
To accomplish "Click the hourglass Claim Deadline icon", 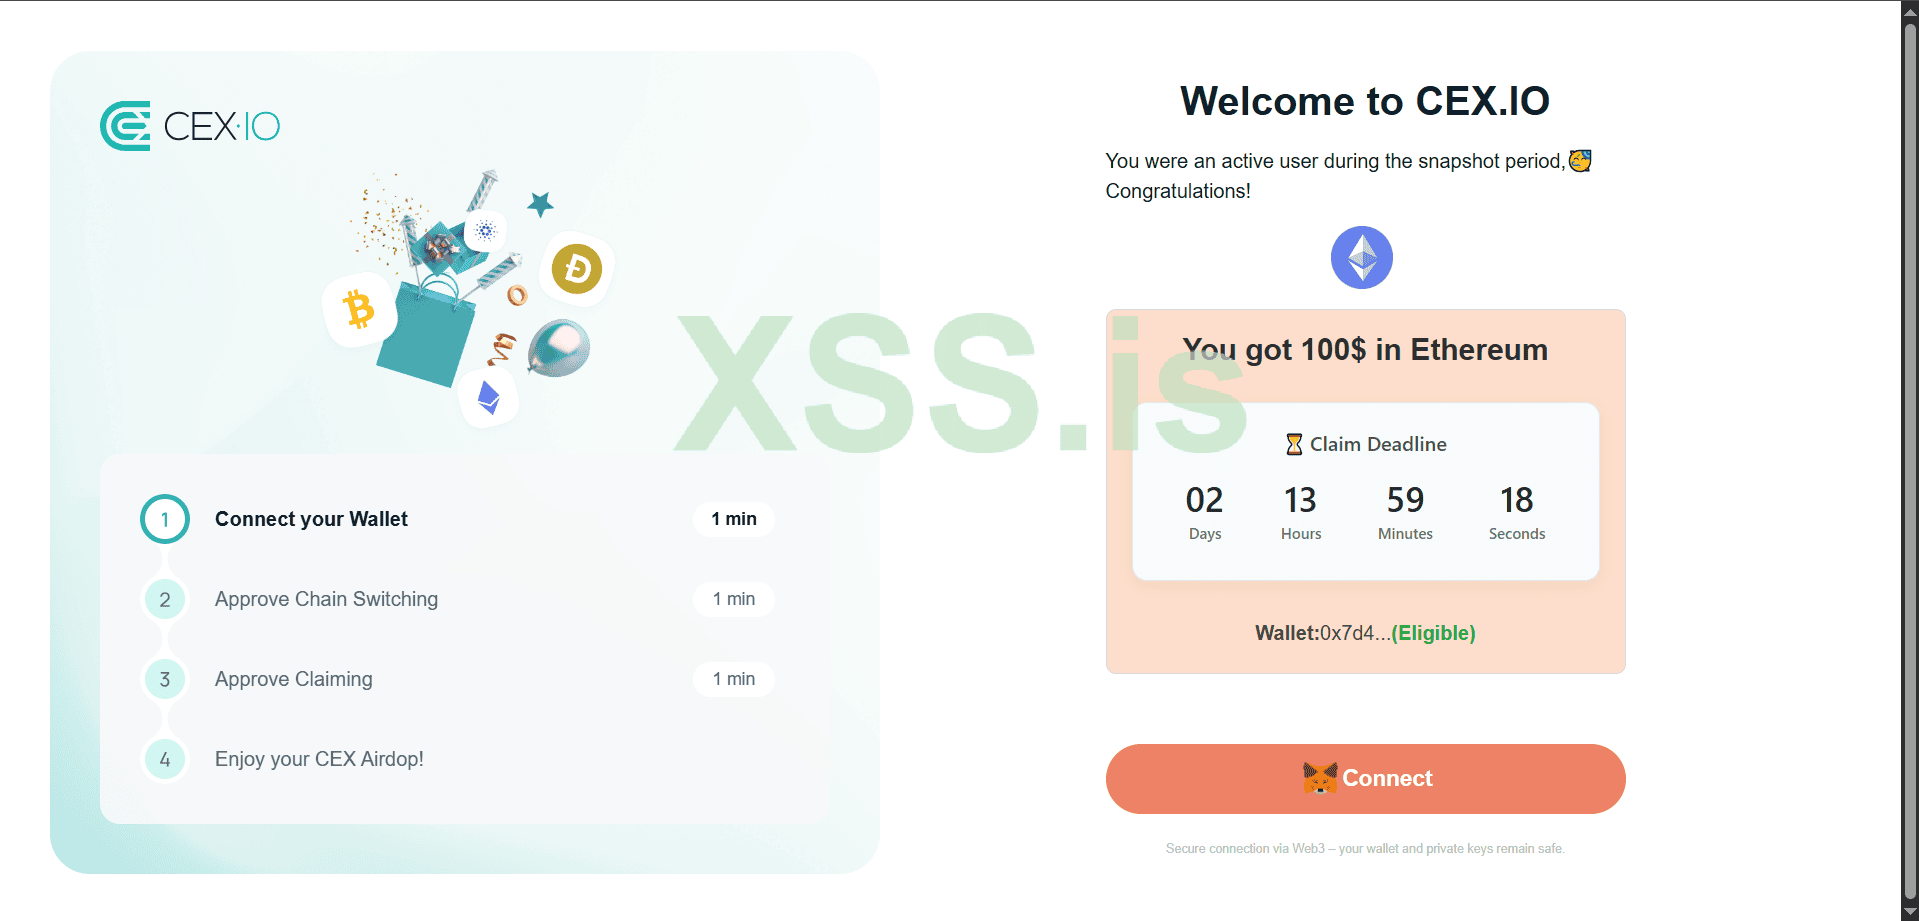I will 1294,444.
